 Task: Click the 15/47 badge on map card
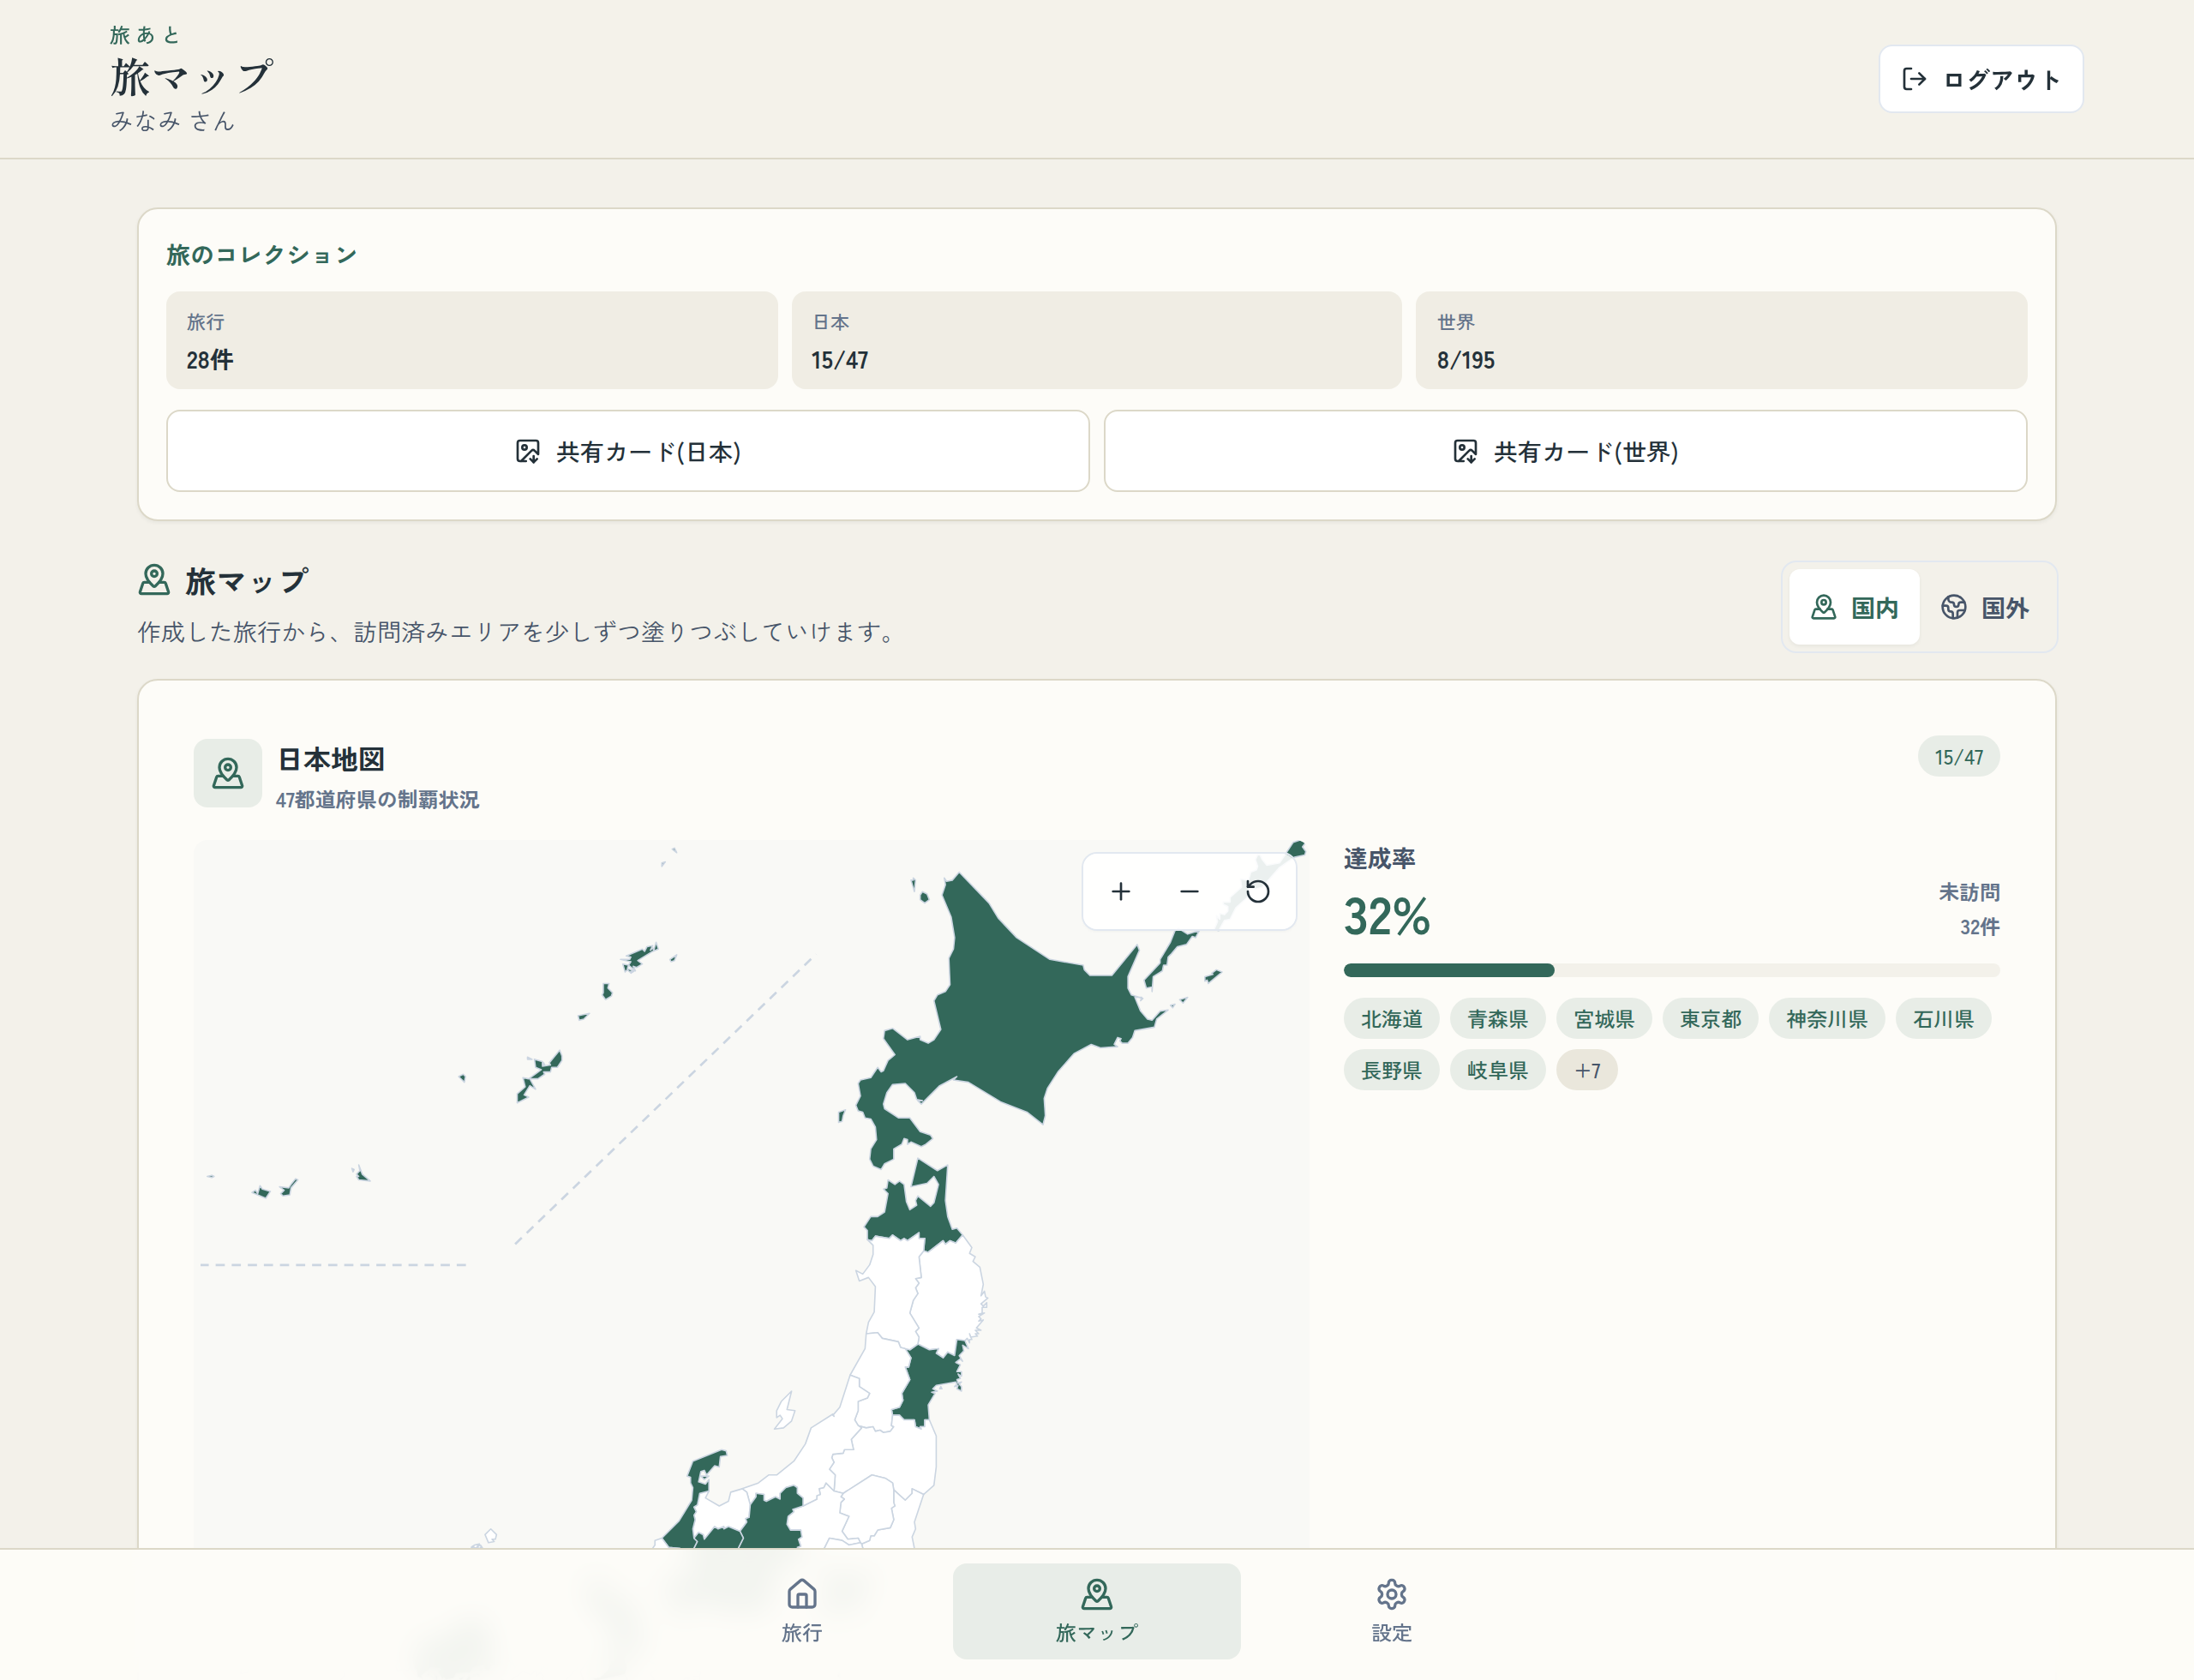pyautogui.click(x=1958, y=757)
